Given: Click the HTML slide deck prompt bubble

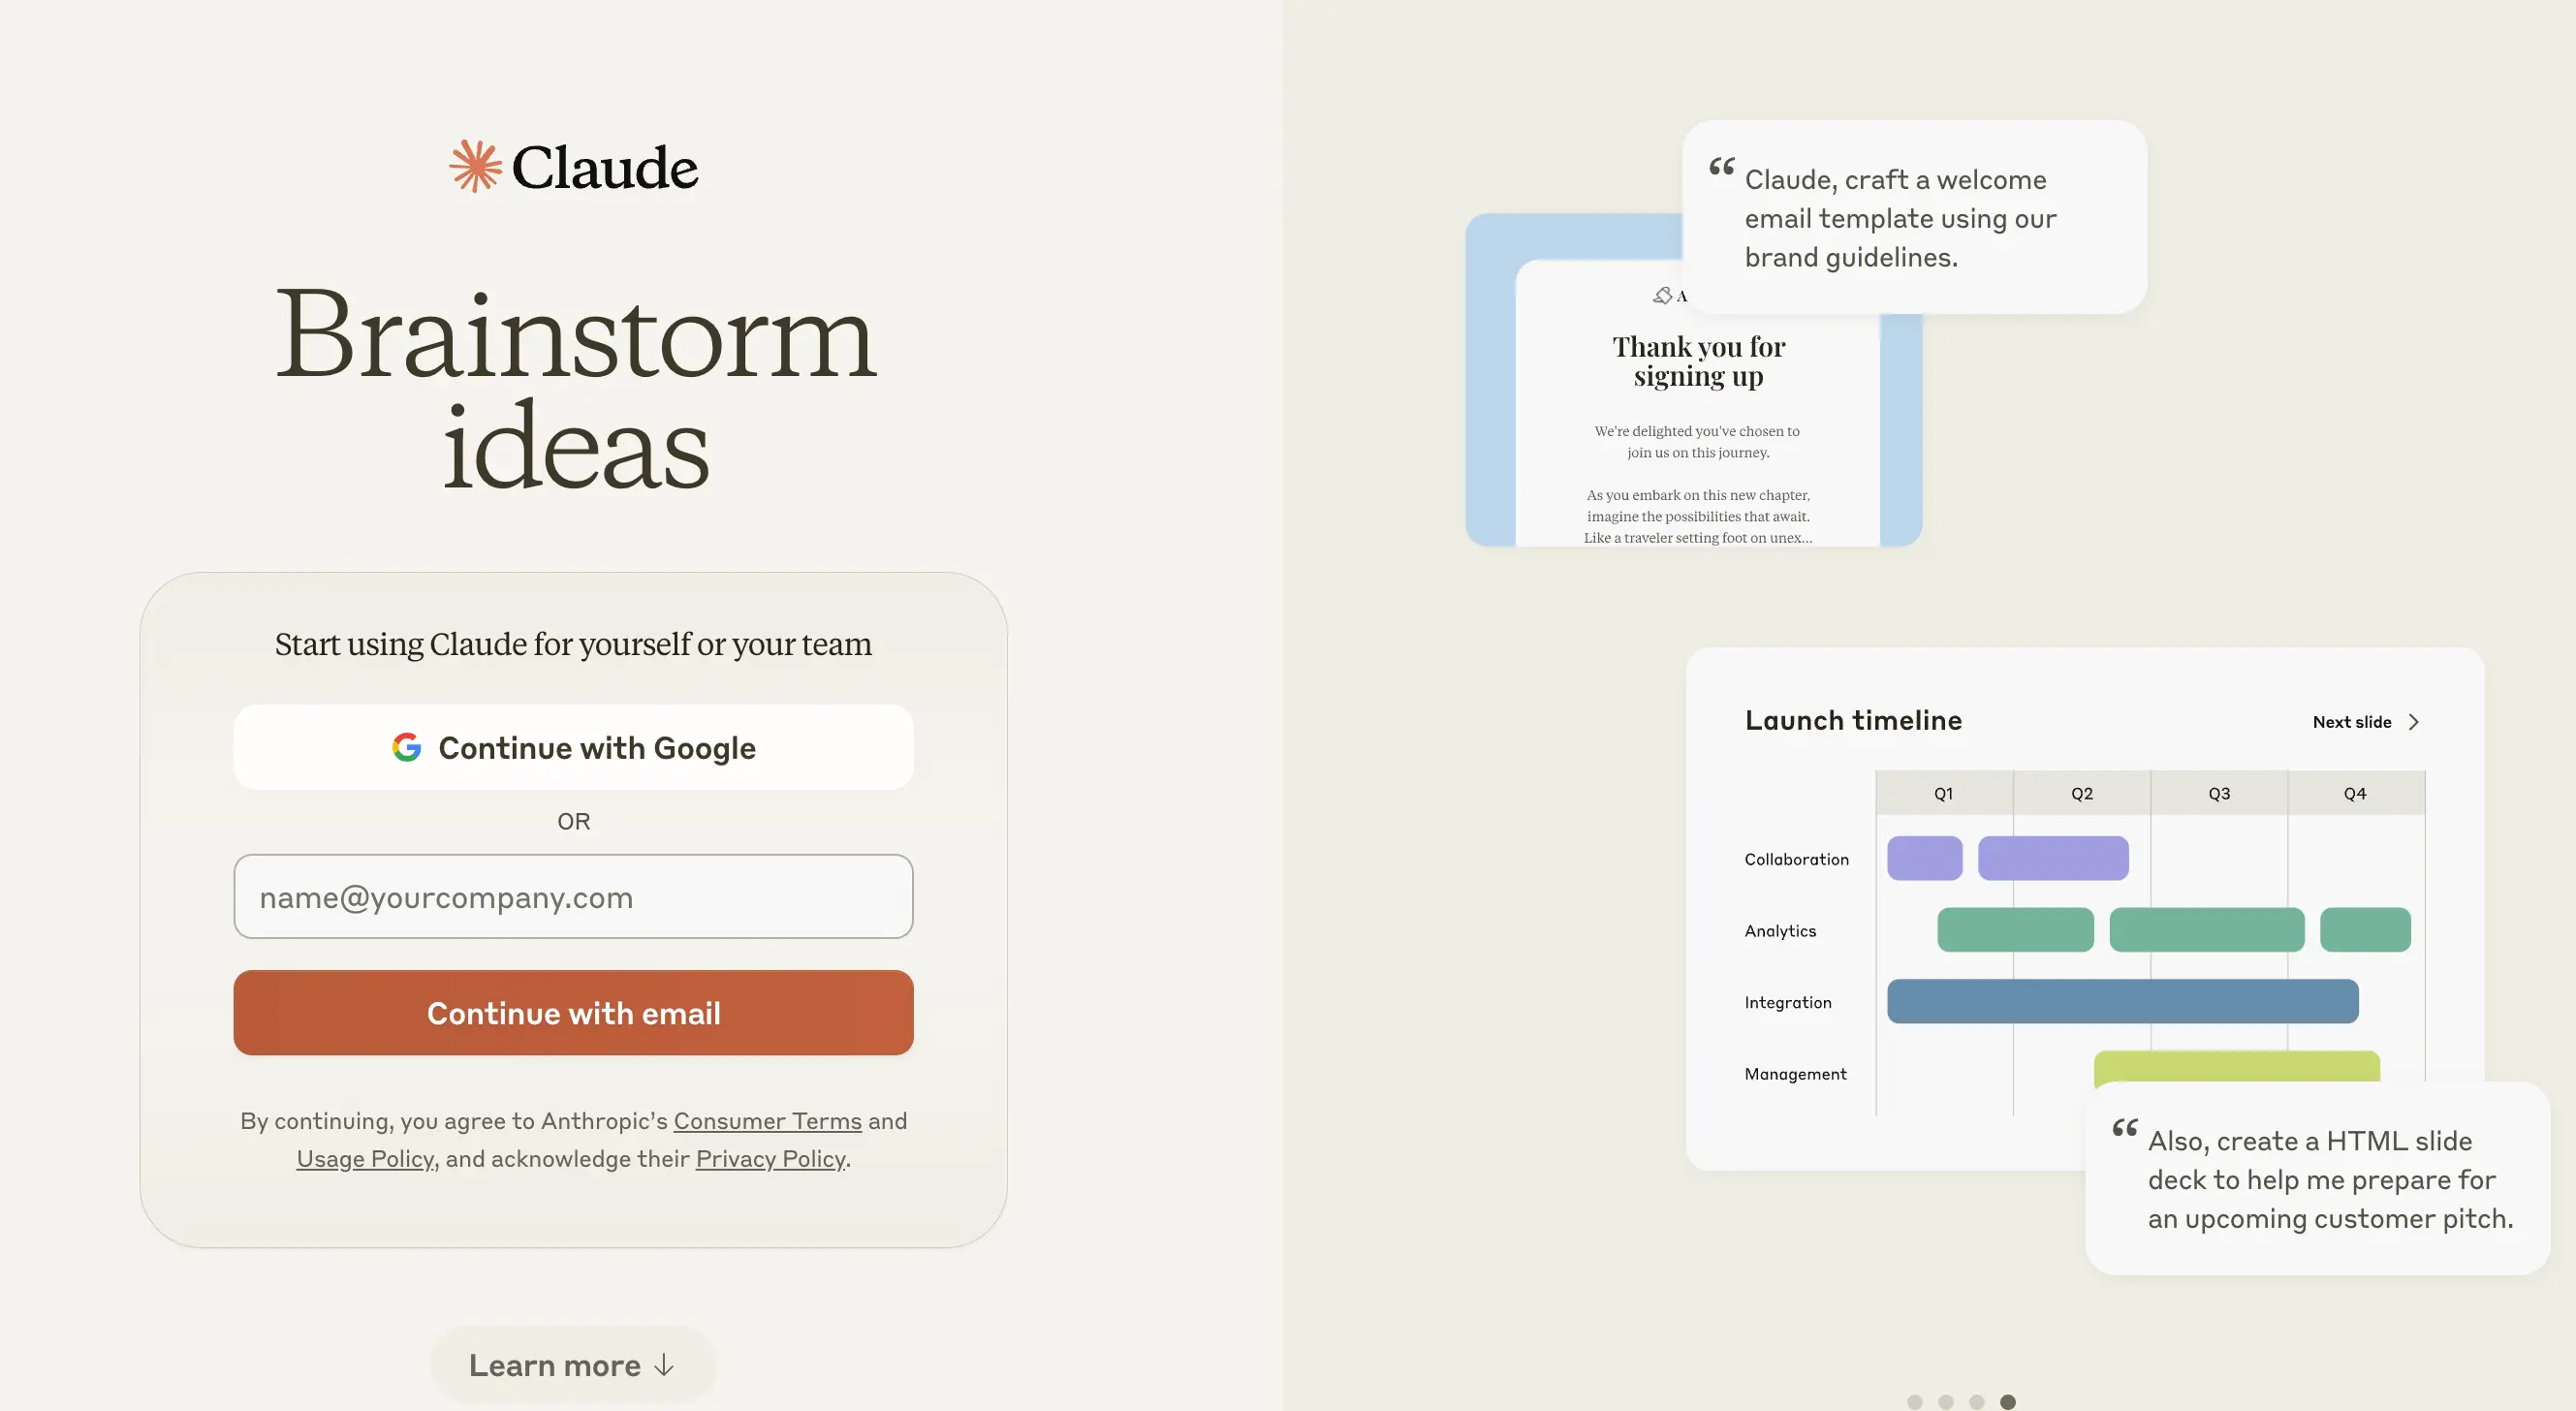Looking at the screenshot, I should click(x=2317, y=1178).
